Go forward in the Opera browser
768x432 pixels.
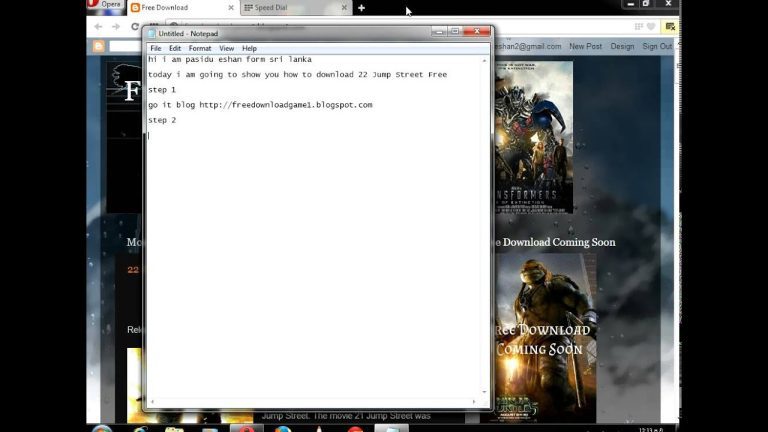pyautogui.click(x=116, y=26)
